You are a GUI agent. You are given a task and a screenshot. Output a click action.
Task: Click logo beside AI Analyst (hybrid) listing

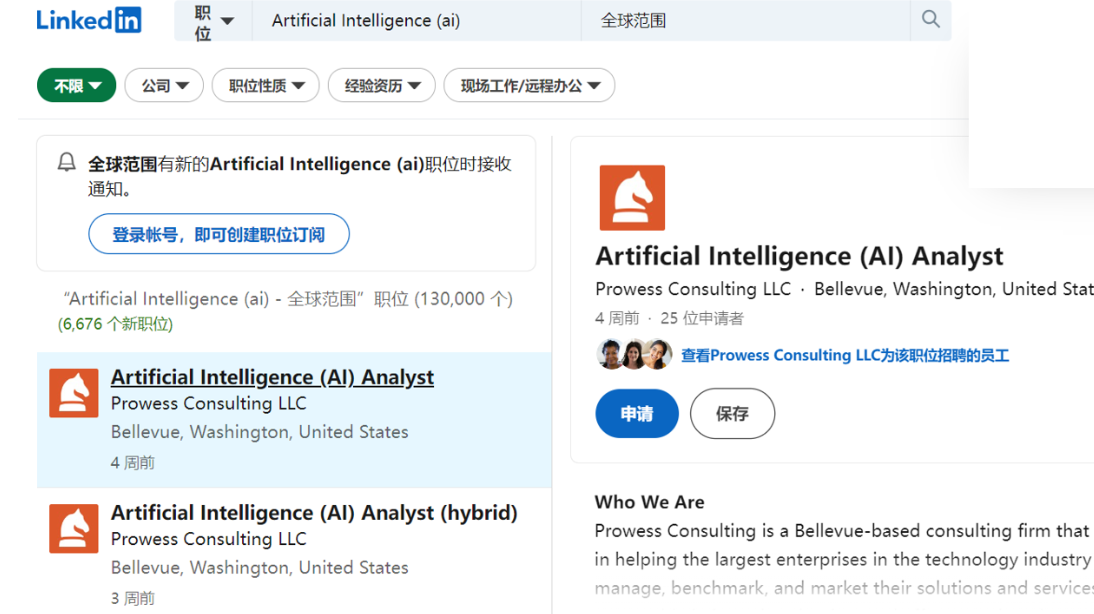click(74, 528)
